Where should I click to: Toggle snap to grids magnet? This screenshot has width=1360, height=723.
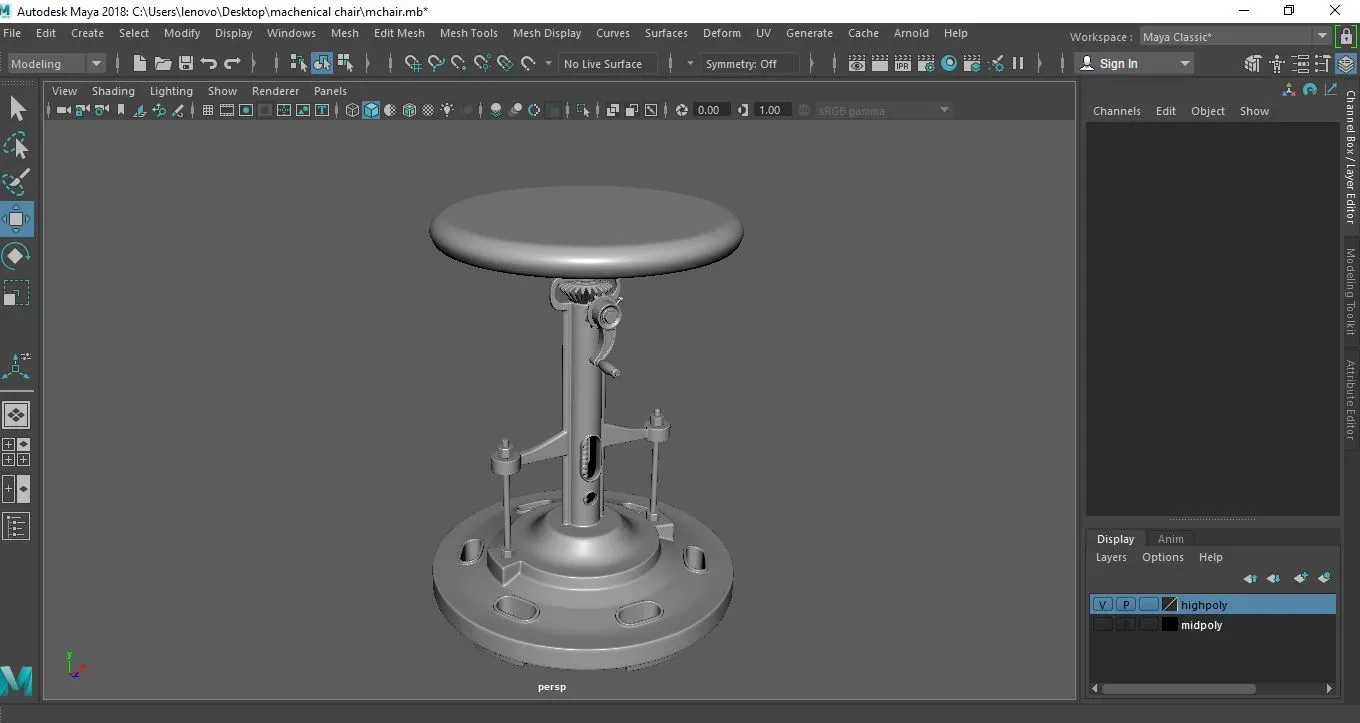point(413,63)
